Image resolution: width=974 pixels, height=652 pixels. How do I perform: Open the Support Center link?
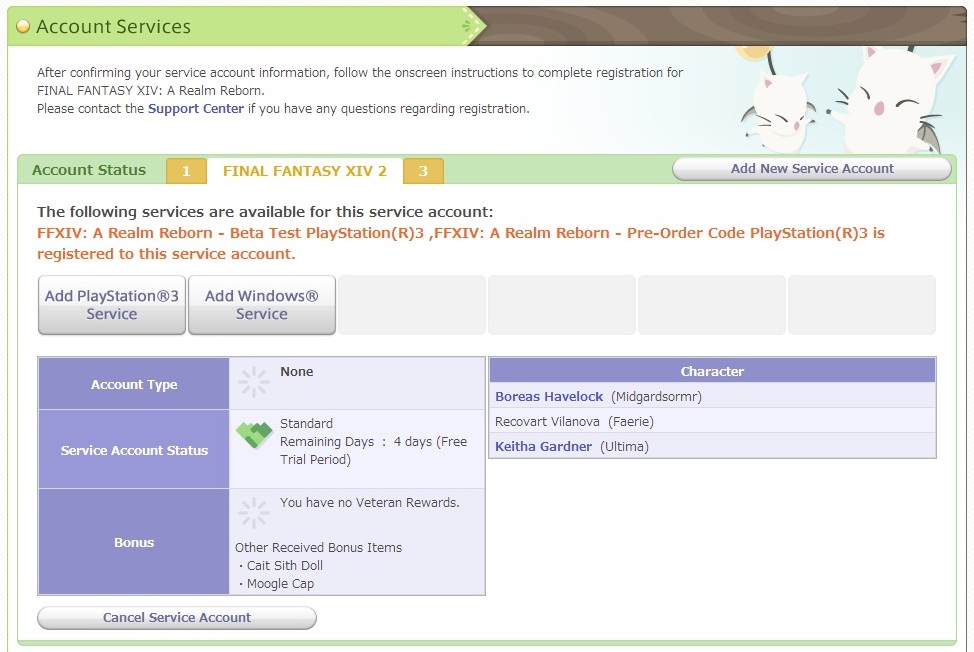click(196, 109)
